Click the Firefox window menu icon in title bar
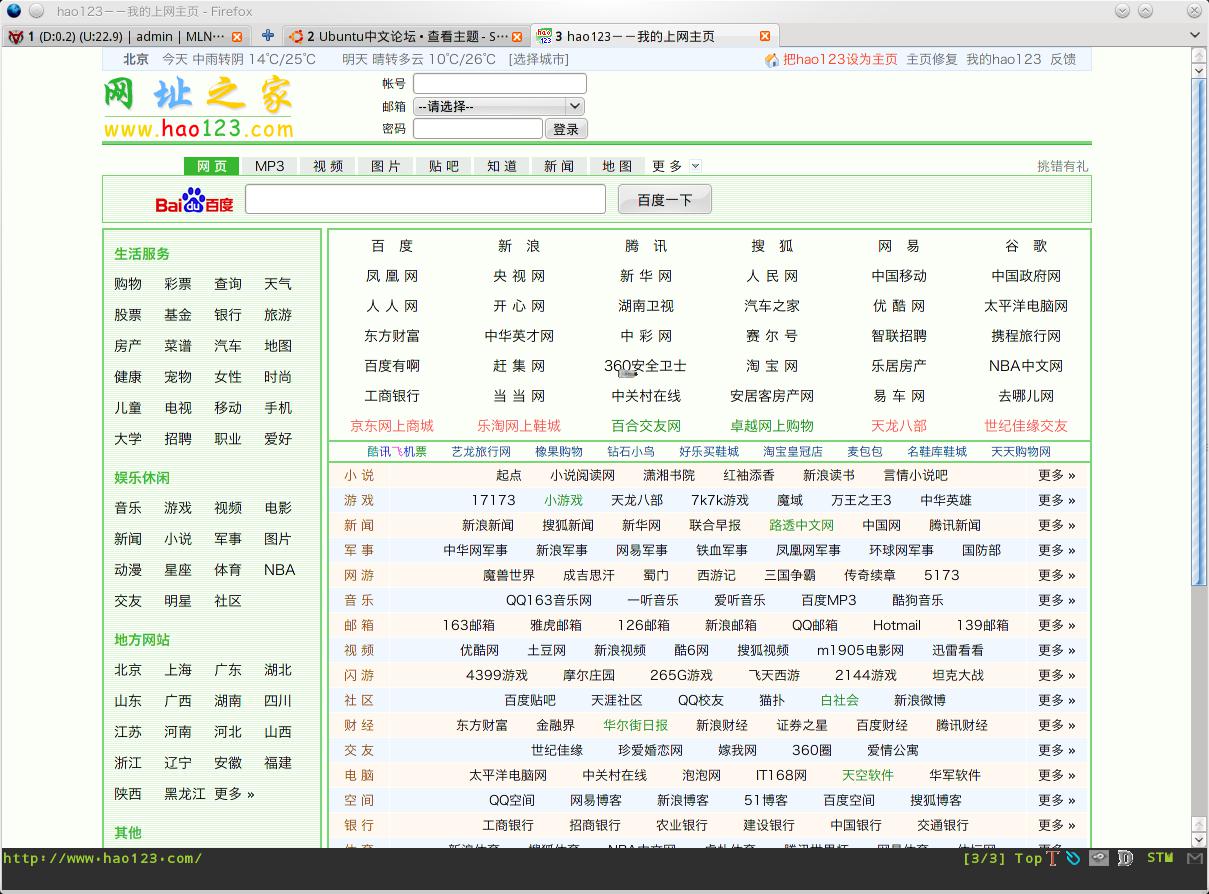The image size is (1209, 894). (14, 11)
